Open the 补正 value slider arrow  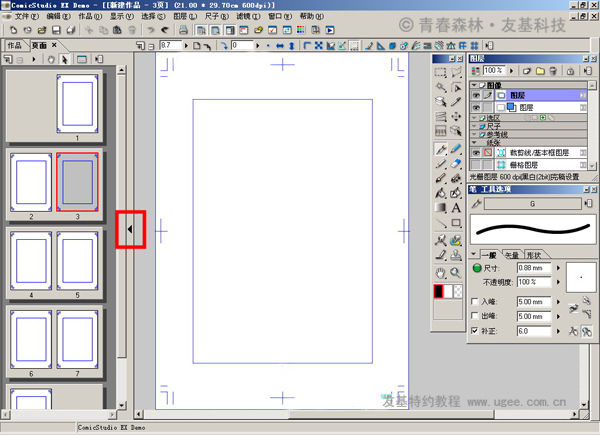point(558,331)
